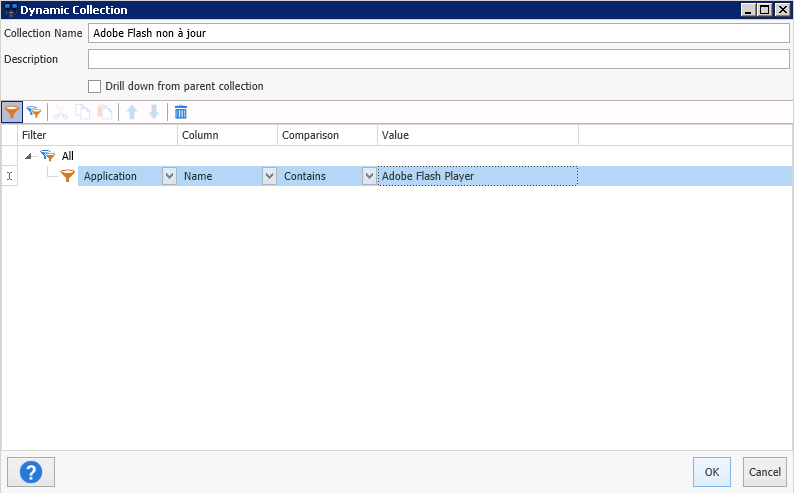Viewport: 794px width, 493px height.
Task: Click the Add Value Filter funnel icon
Action: click(x=12, y=112)
